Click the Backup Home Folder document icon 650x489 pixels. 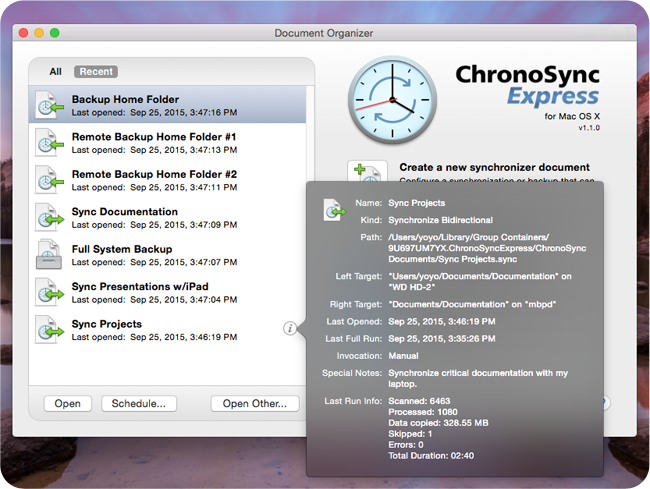(x=49, y=105)
